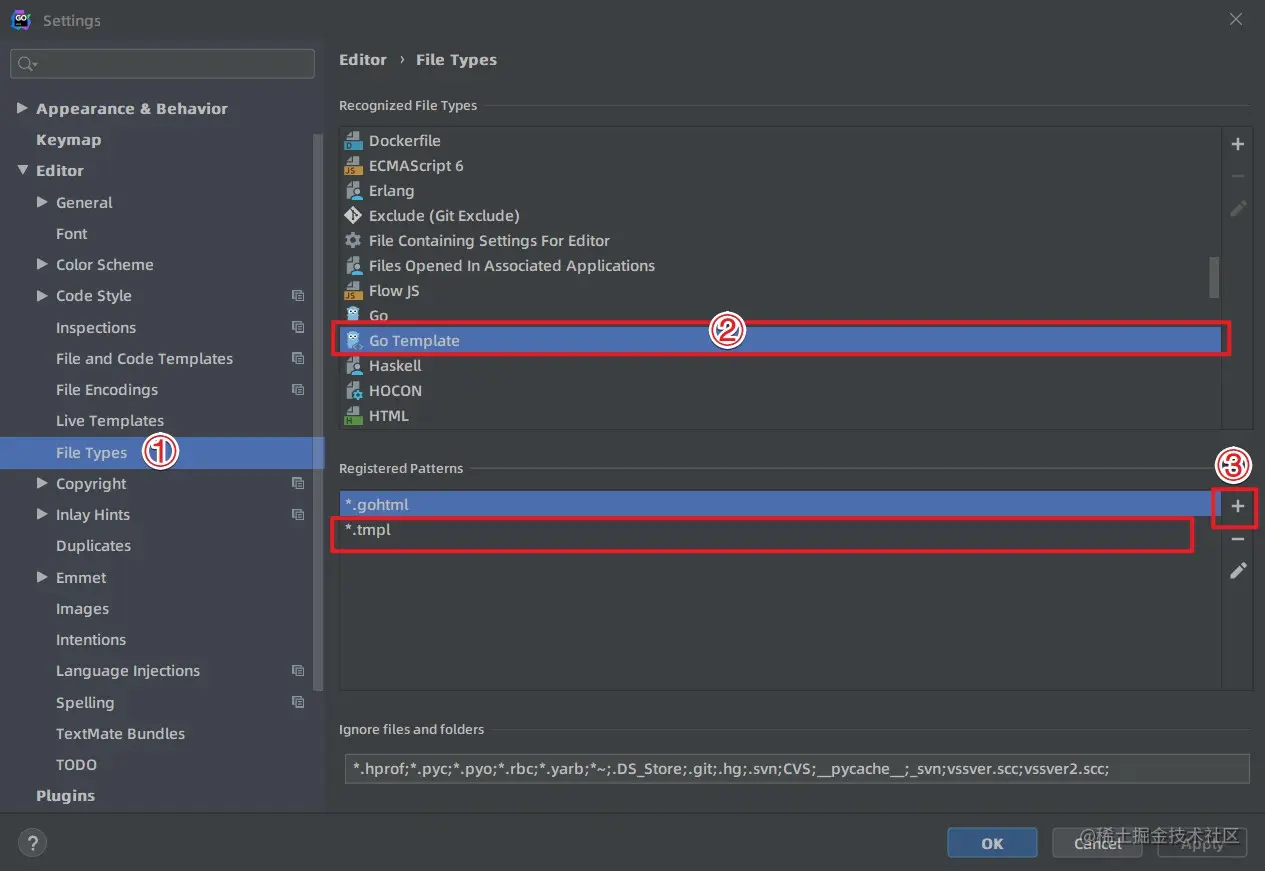Viewport: 1265px width, 871px height.
Task: Collapse the Editor section arrow
Action: click(x=22, y=171)
